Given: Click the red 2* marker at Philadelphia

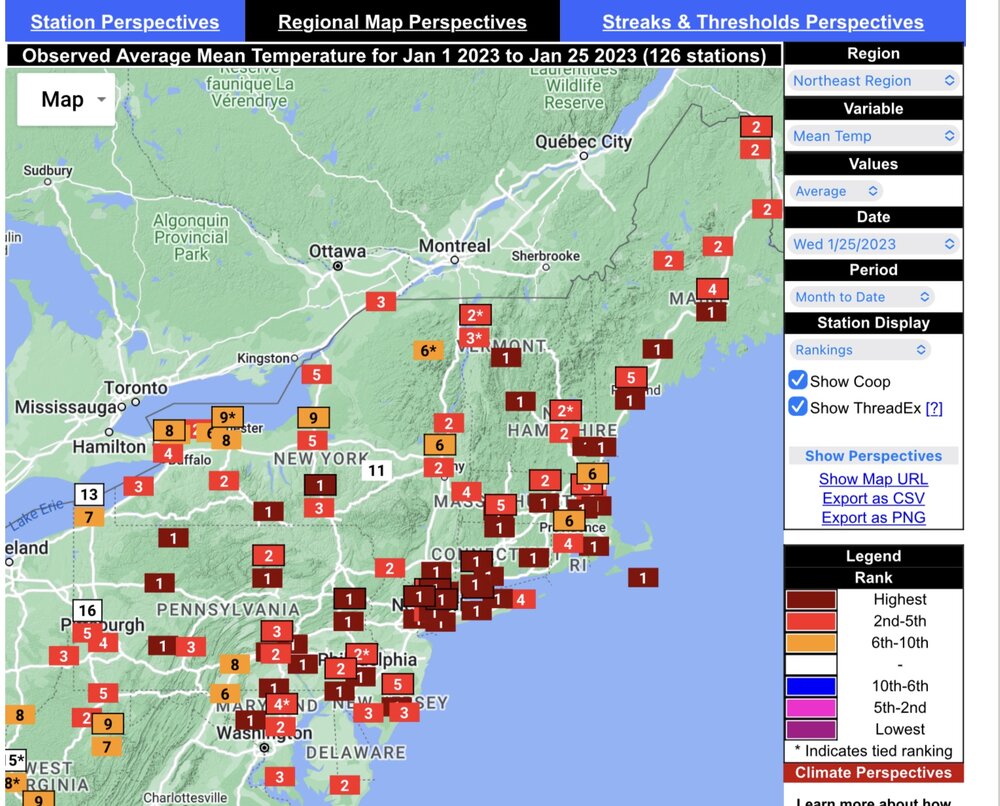Looking at the screenshot, I should click(x=362, y=654).
